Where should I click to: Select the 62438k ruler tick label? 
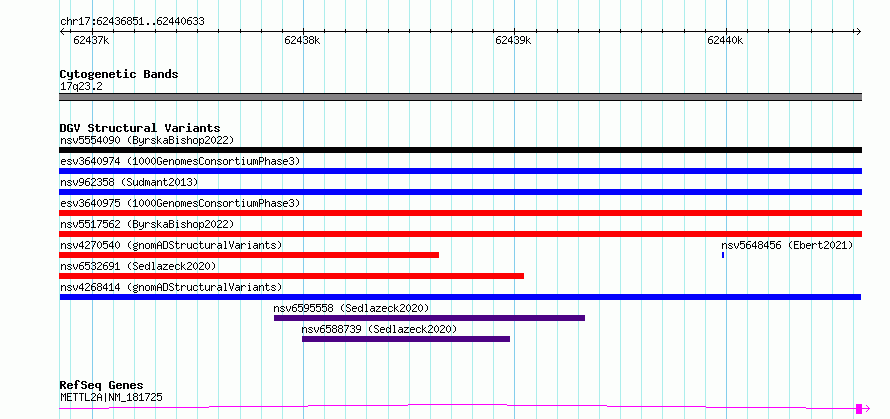(x=302, y=40)
